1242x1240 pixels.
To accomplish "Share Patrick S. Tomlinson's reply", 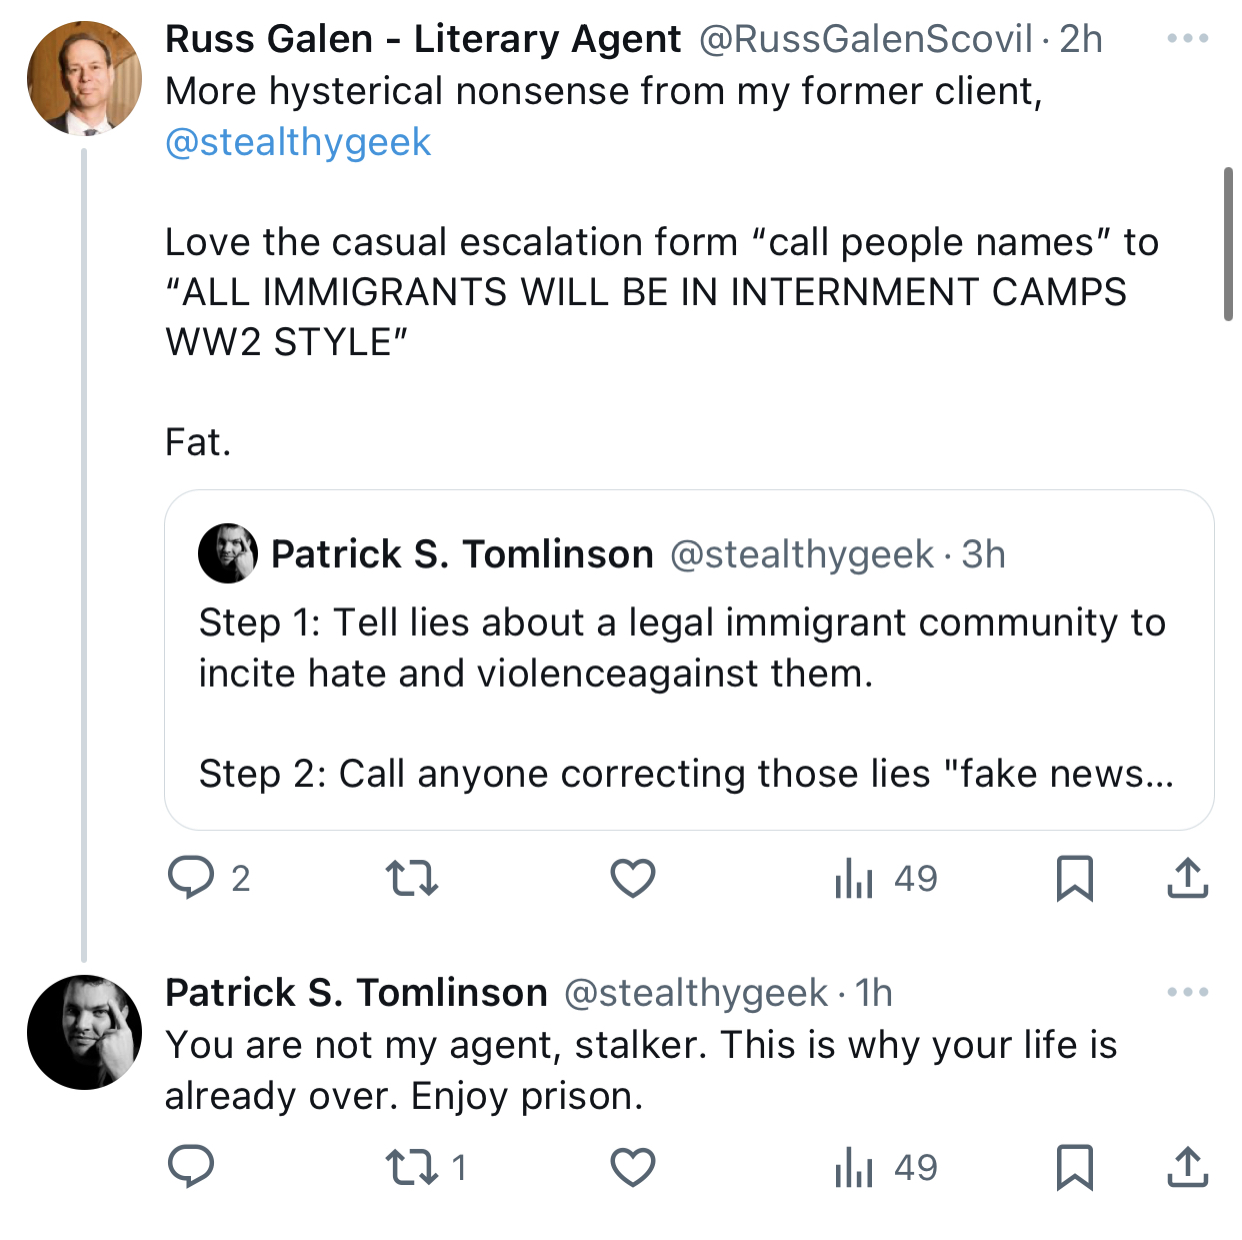I will click(x=1188, y=1166).
